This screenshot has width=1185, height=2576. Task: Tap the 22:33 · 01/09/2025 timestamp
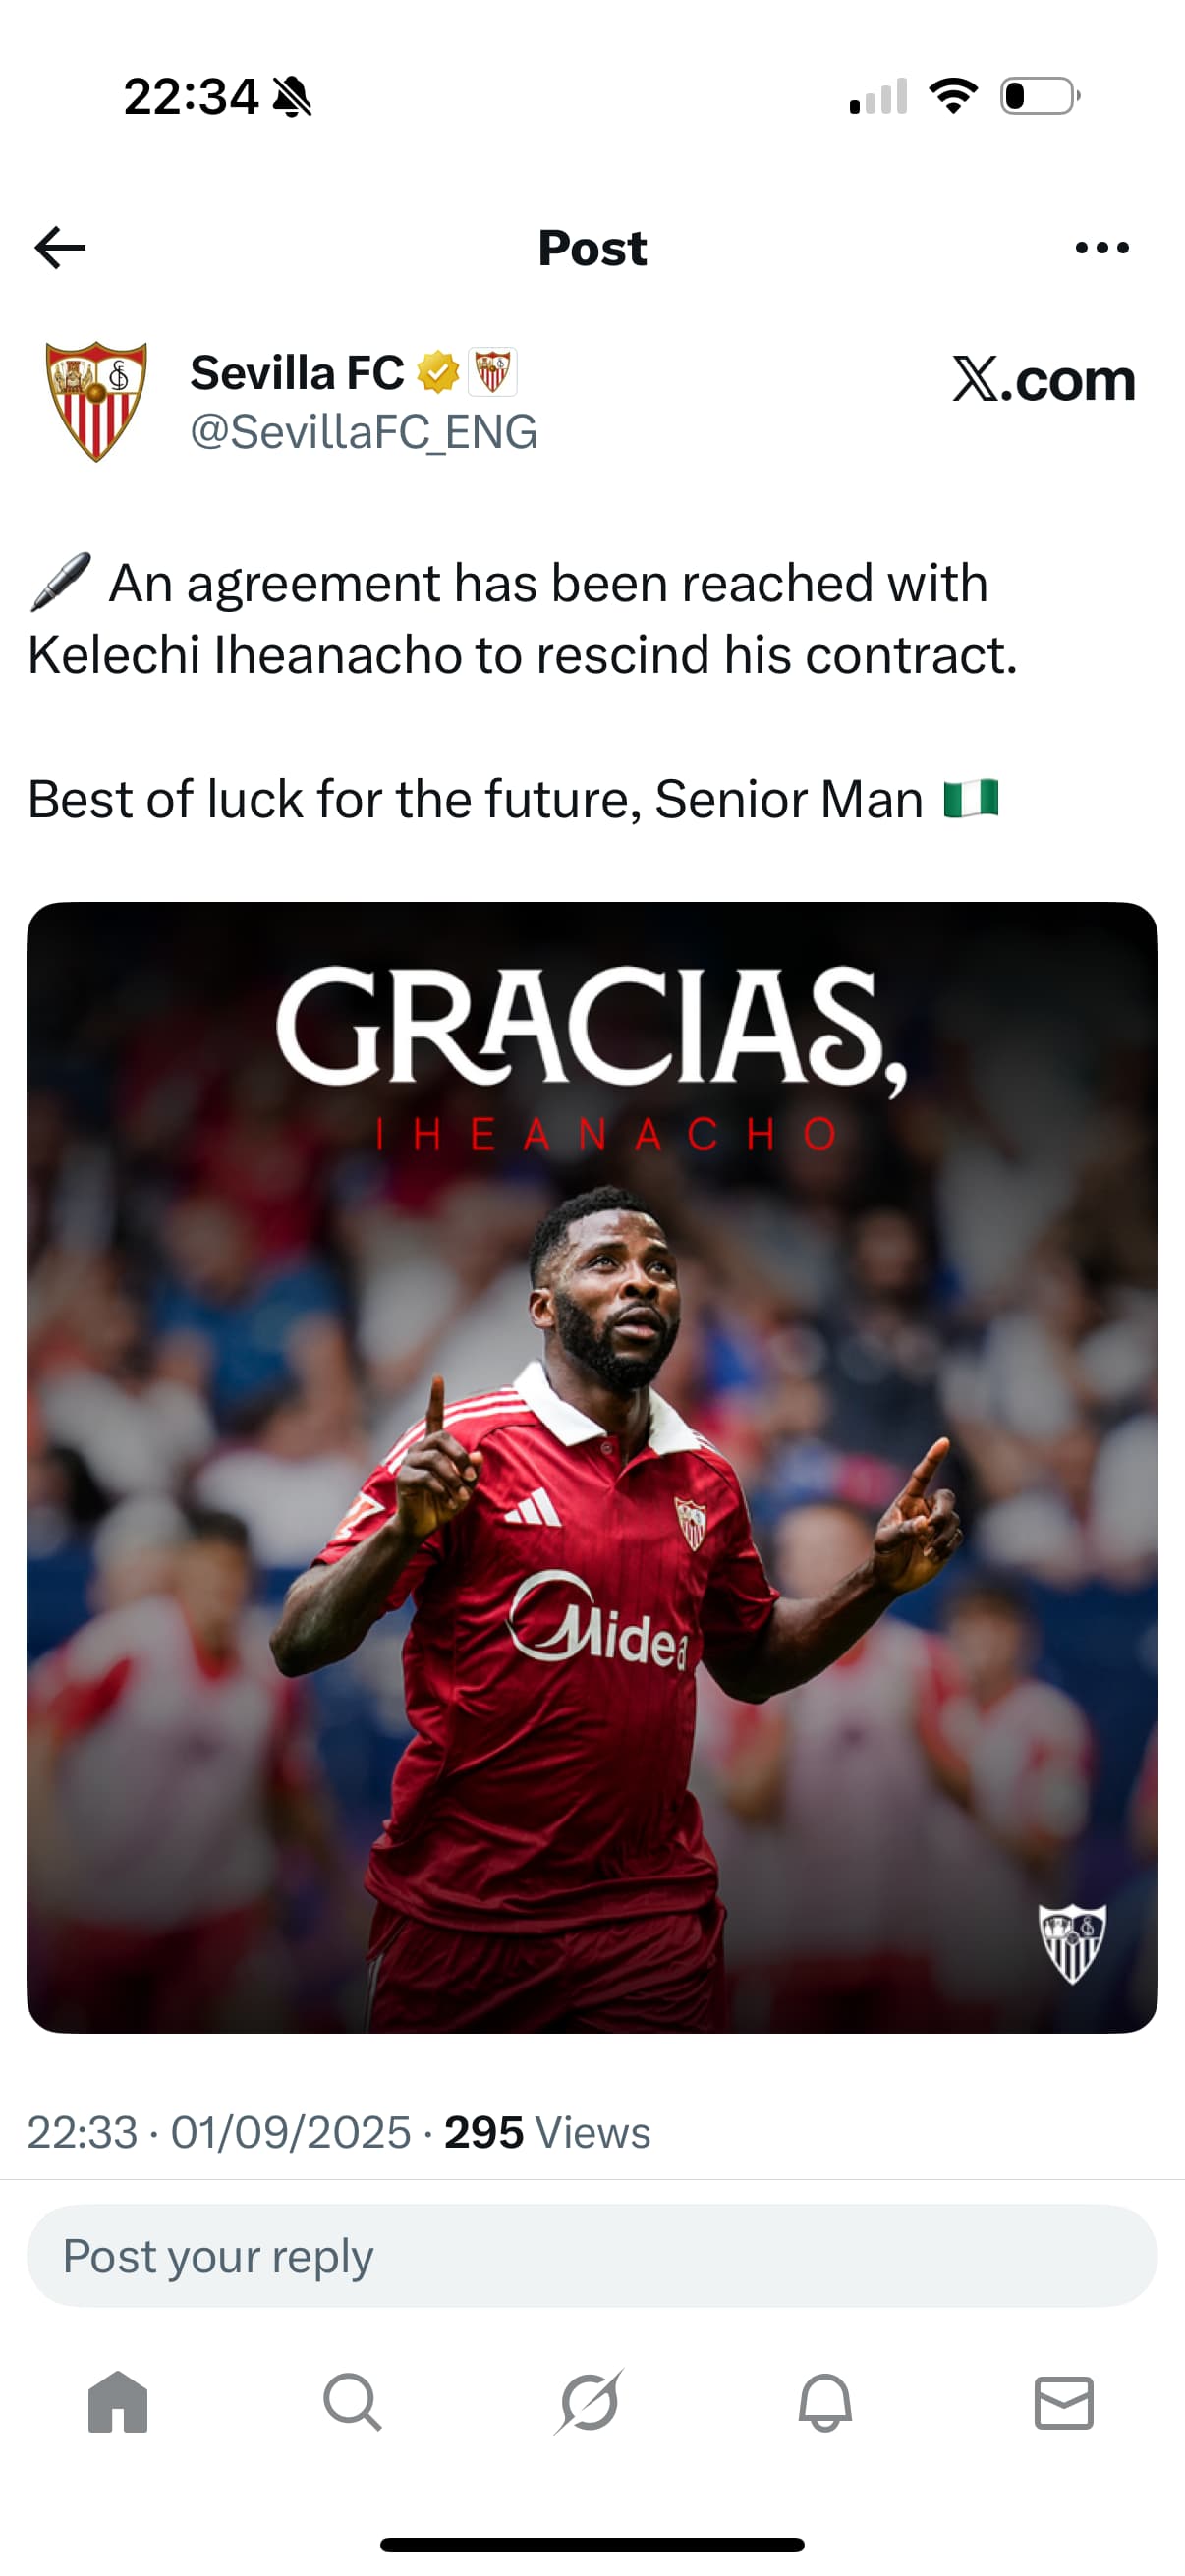coord(219,2131)
